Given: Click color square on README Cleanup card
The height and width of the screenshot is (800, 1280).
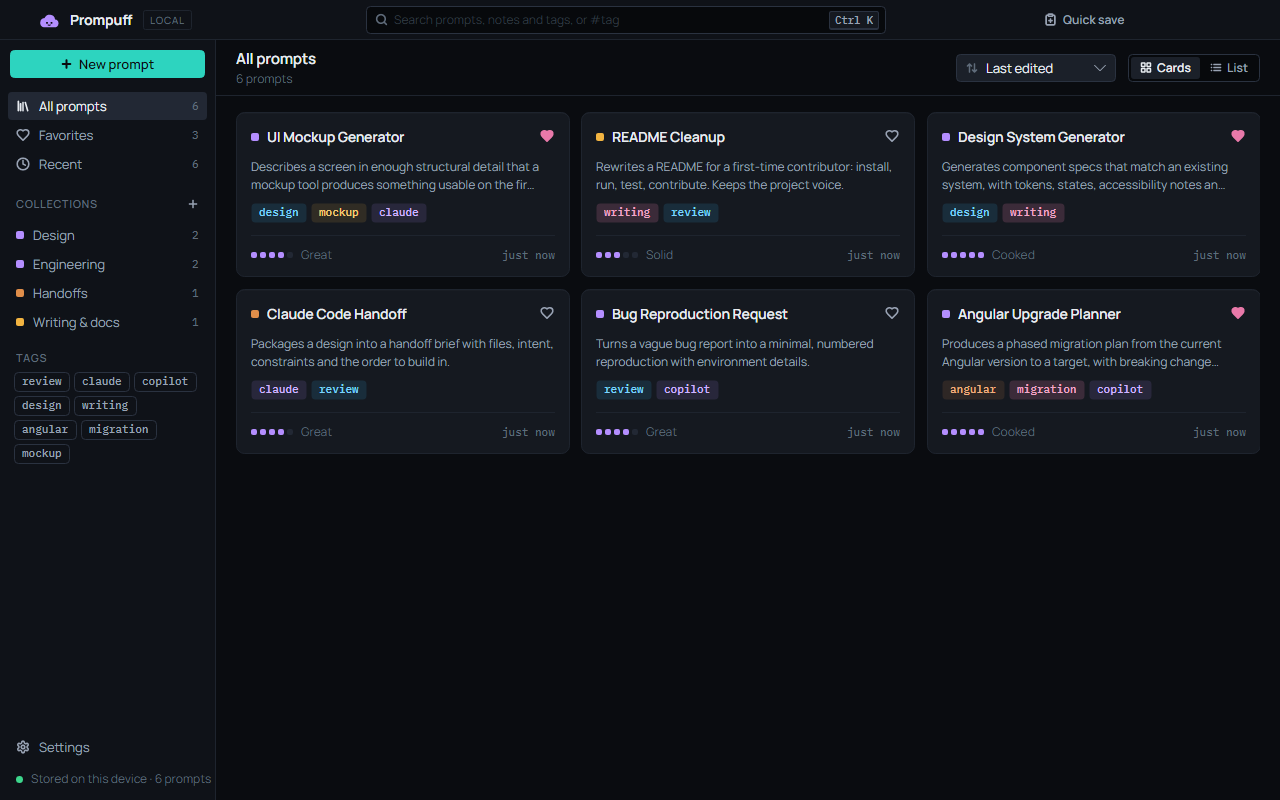Looking at the screenshot, I should 600,137.
